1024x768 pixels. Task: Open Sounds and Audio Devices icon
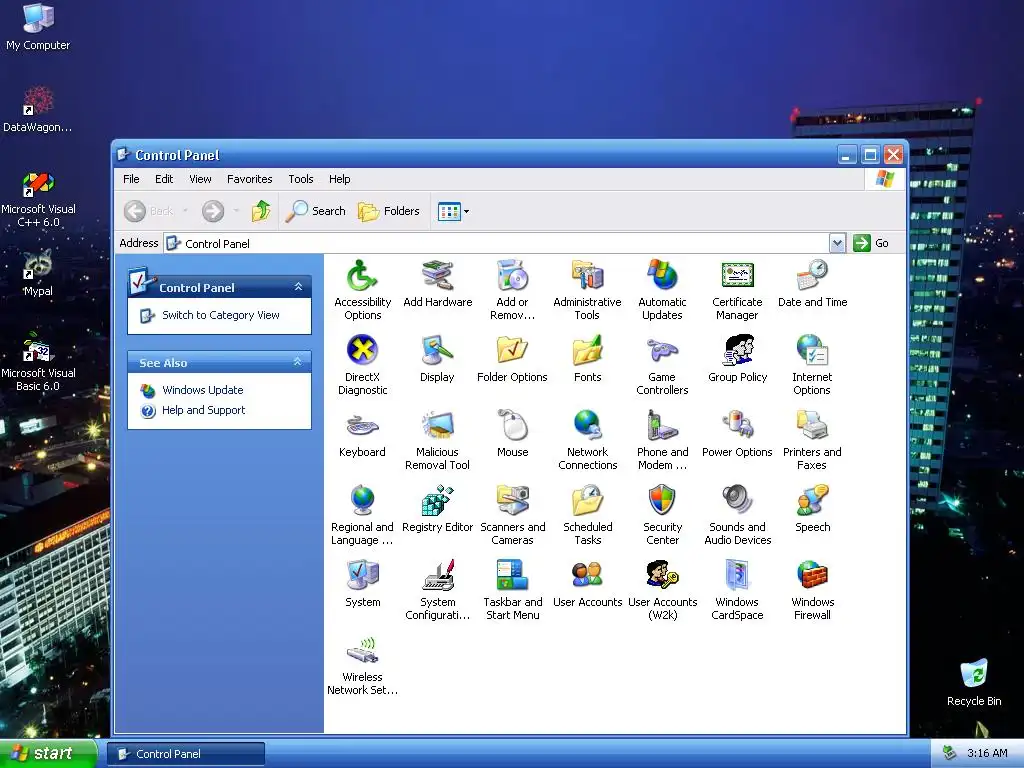tap(737, 515)
